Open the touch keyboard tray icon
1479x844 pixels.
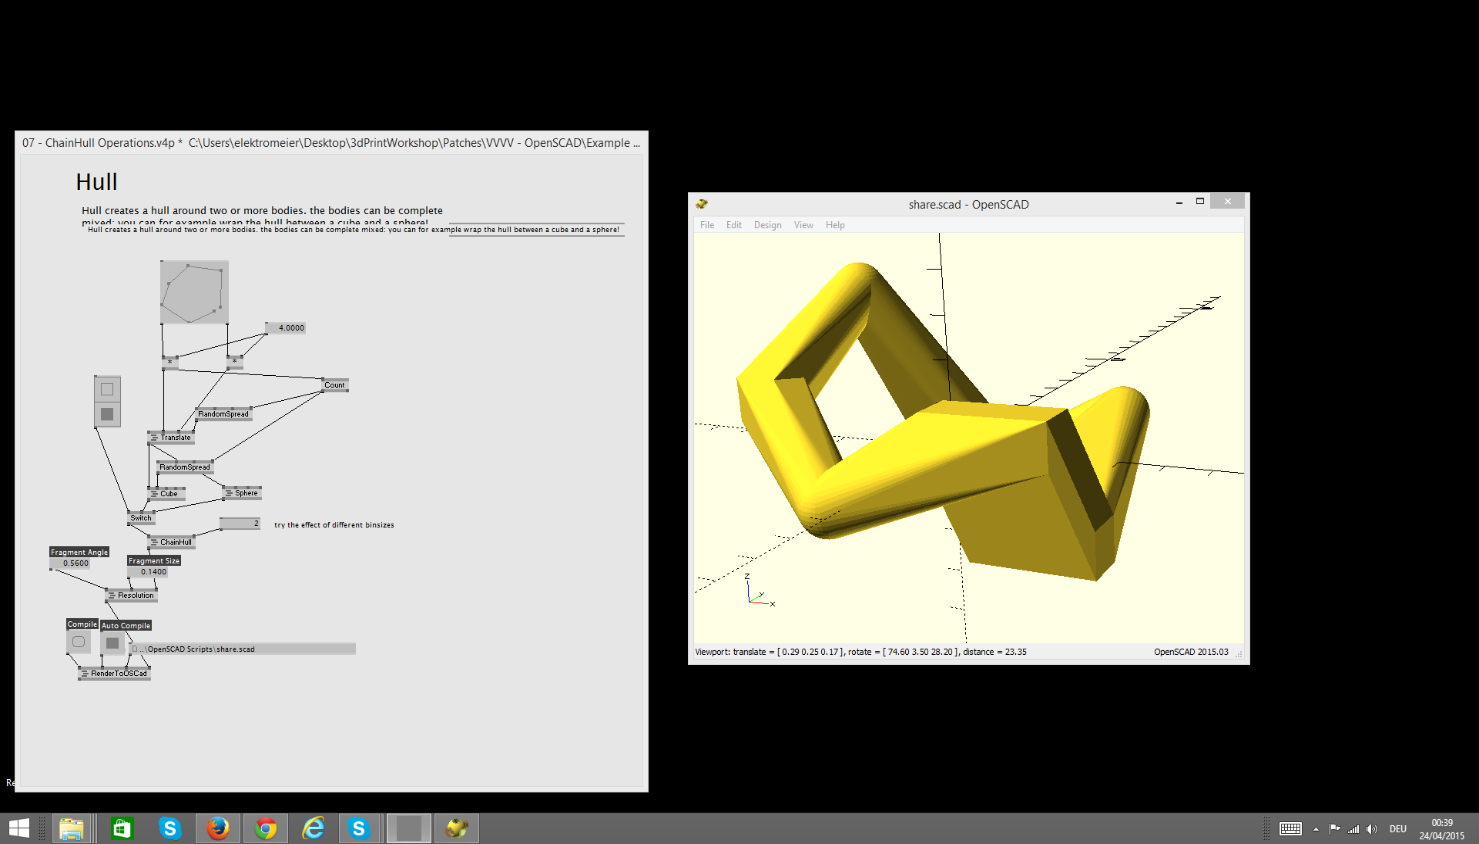point(1290,829)
